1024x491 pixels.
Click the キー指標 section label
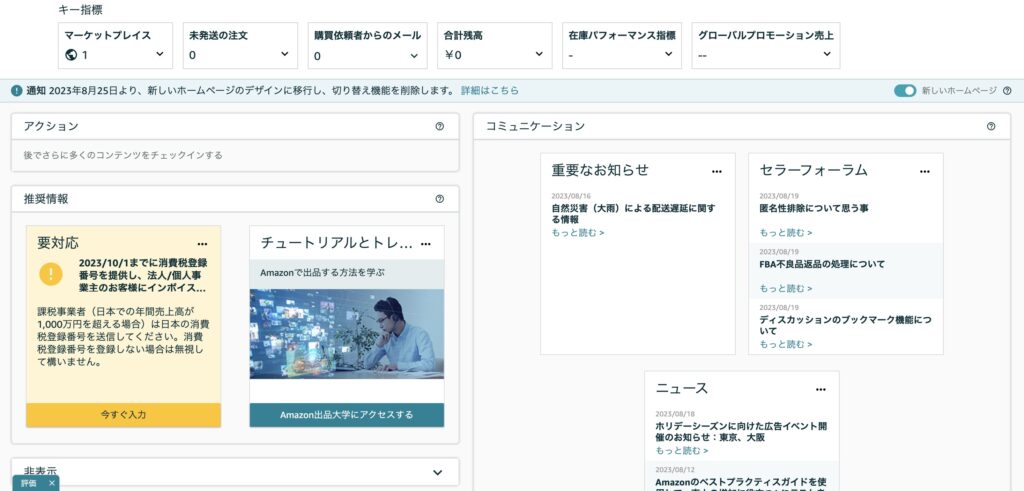tap(80, 10)
